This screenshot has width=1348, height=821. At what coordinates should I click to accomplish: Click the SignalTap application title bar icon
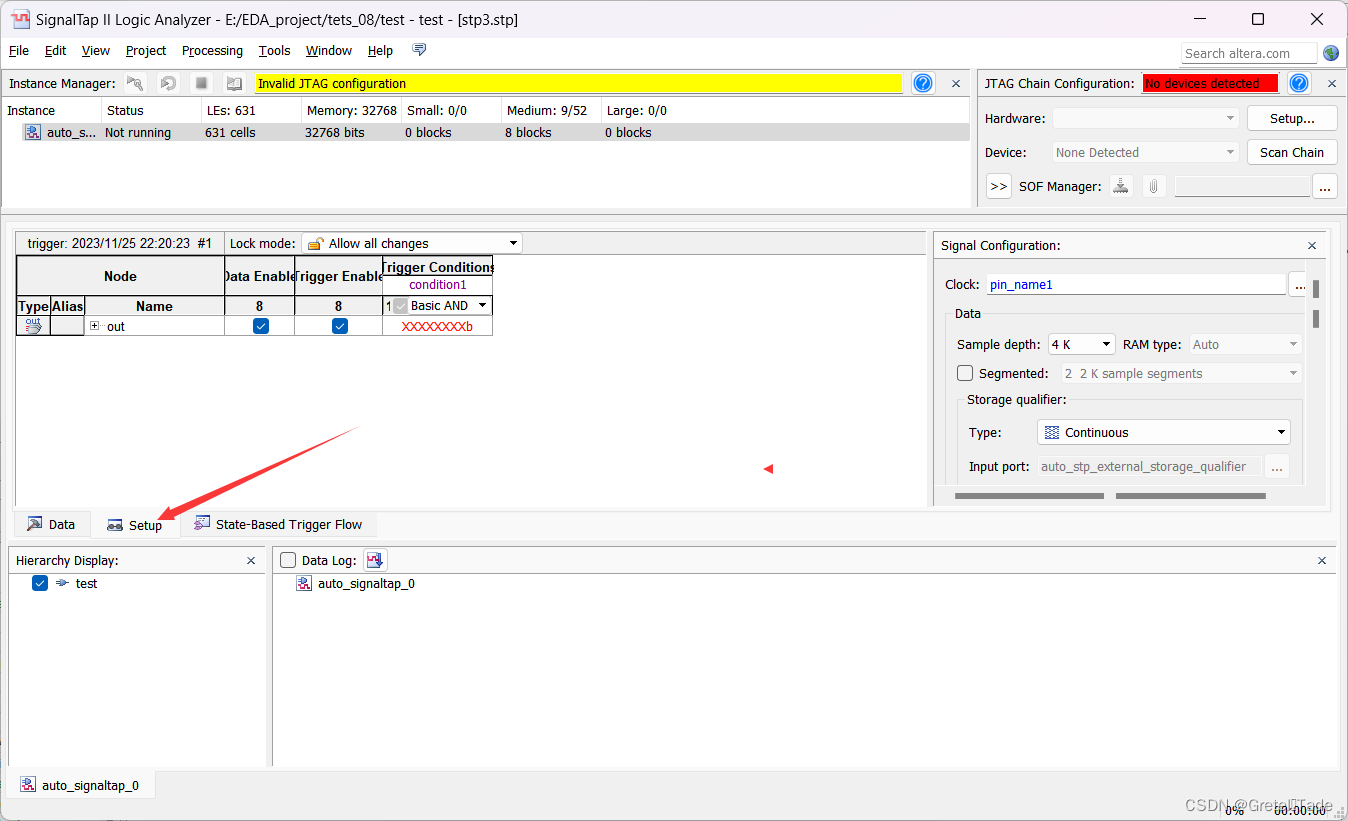click(19, 19)
